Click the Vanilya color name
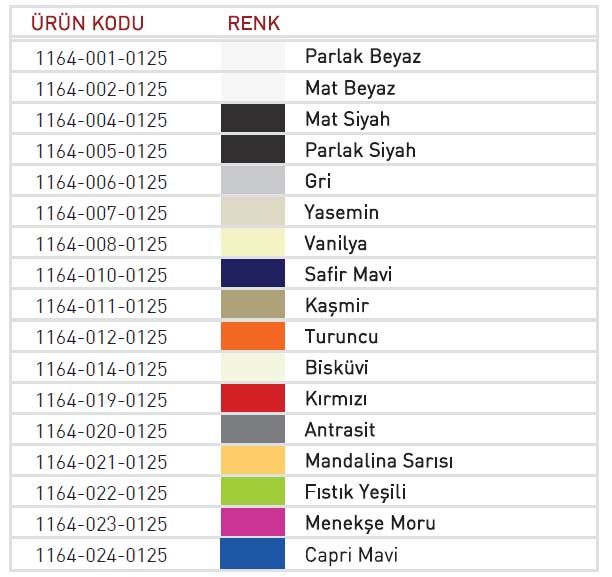 (336, 243)
